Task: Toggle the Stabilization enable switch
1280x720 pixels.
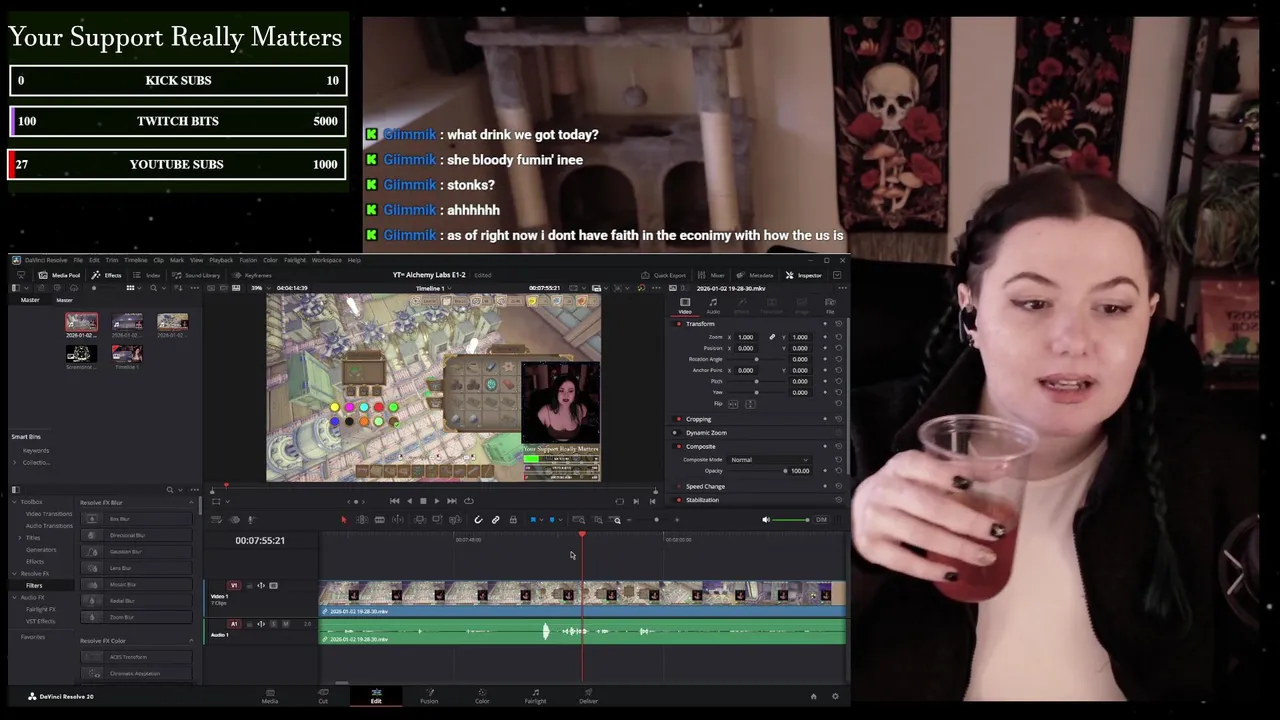Action: tap(679, 500)
